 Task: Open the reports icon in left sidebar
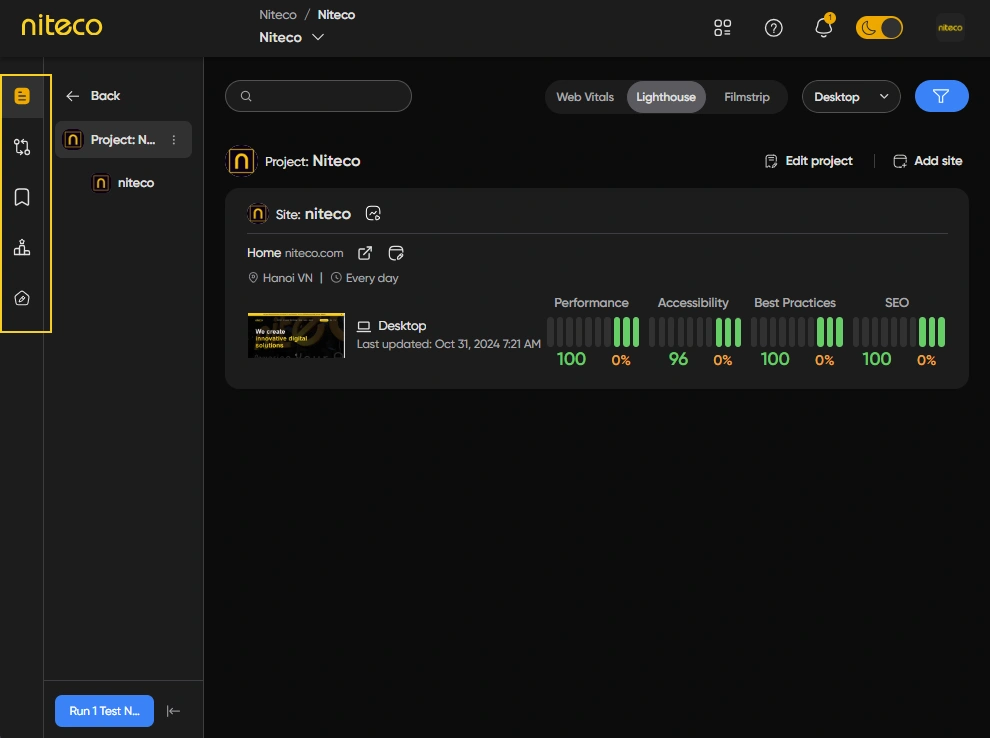point(22,96)
